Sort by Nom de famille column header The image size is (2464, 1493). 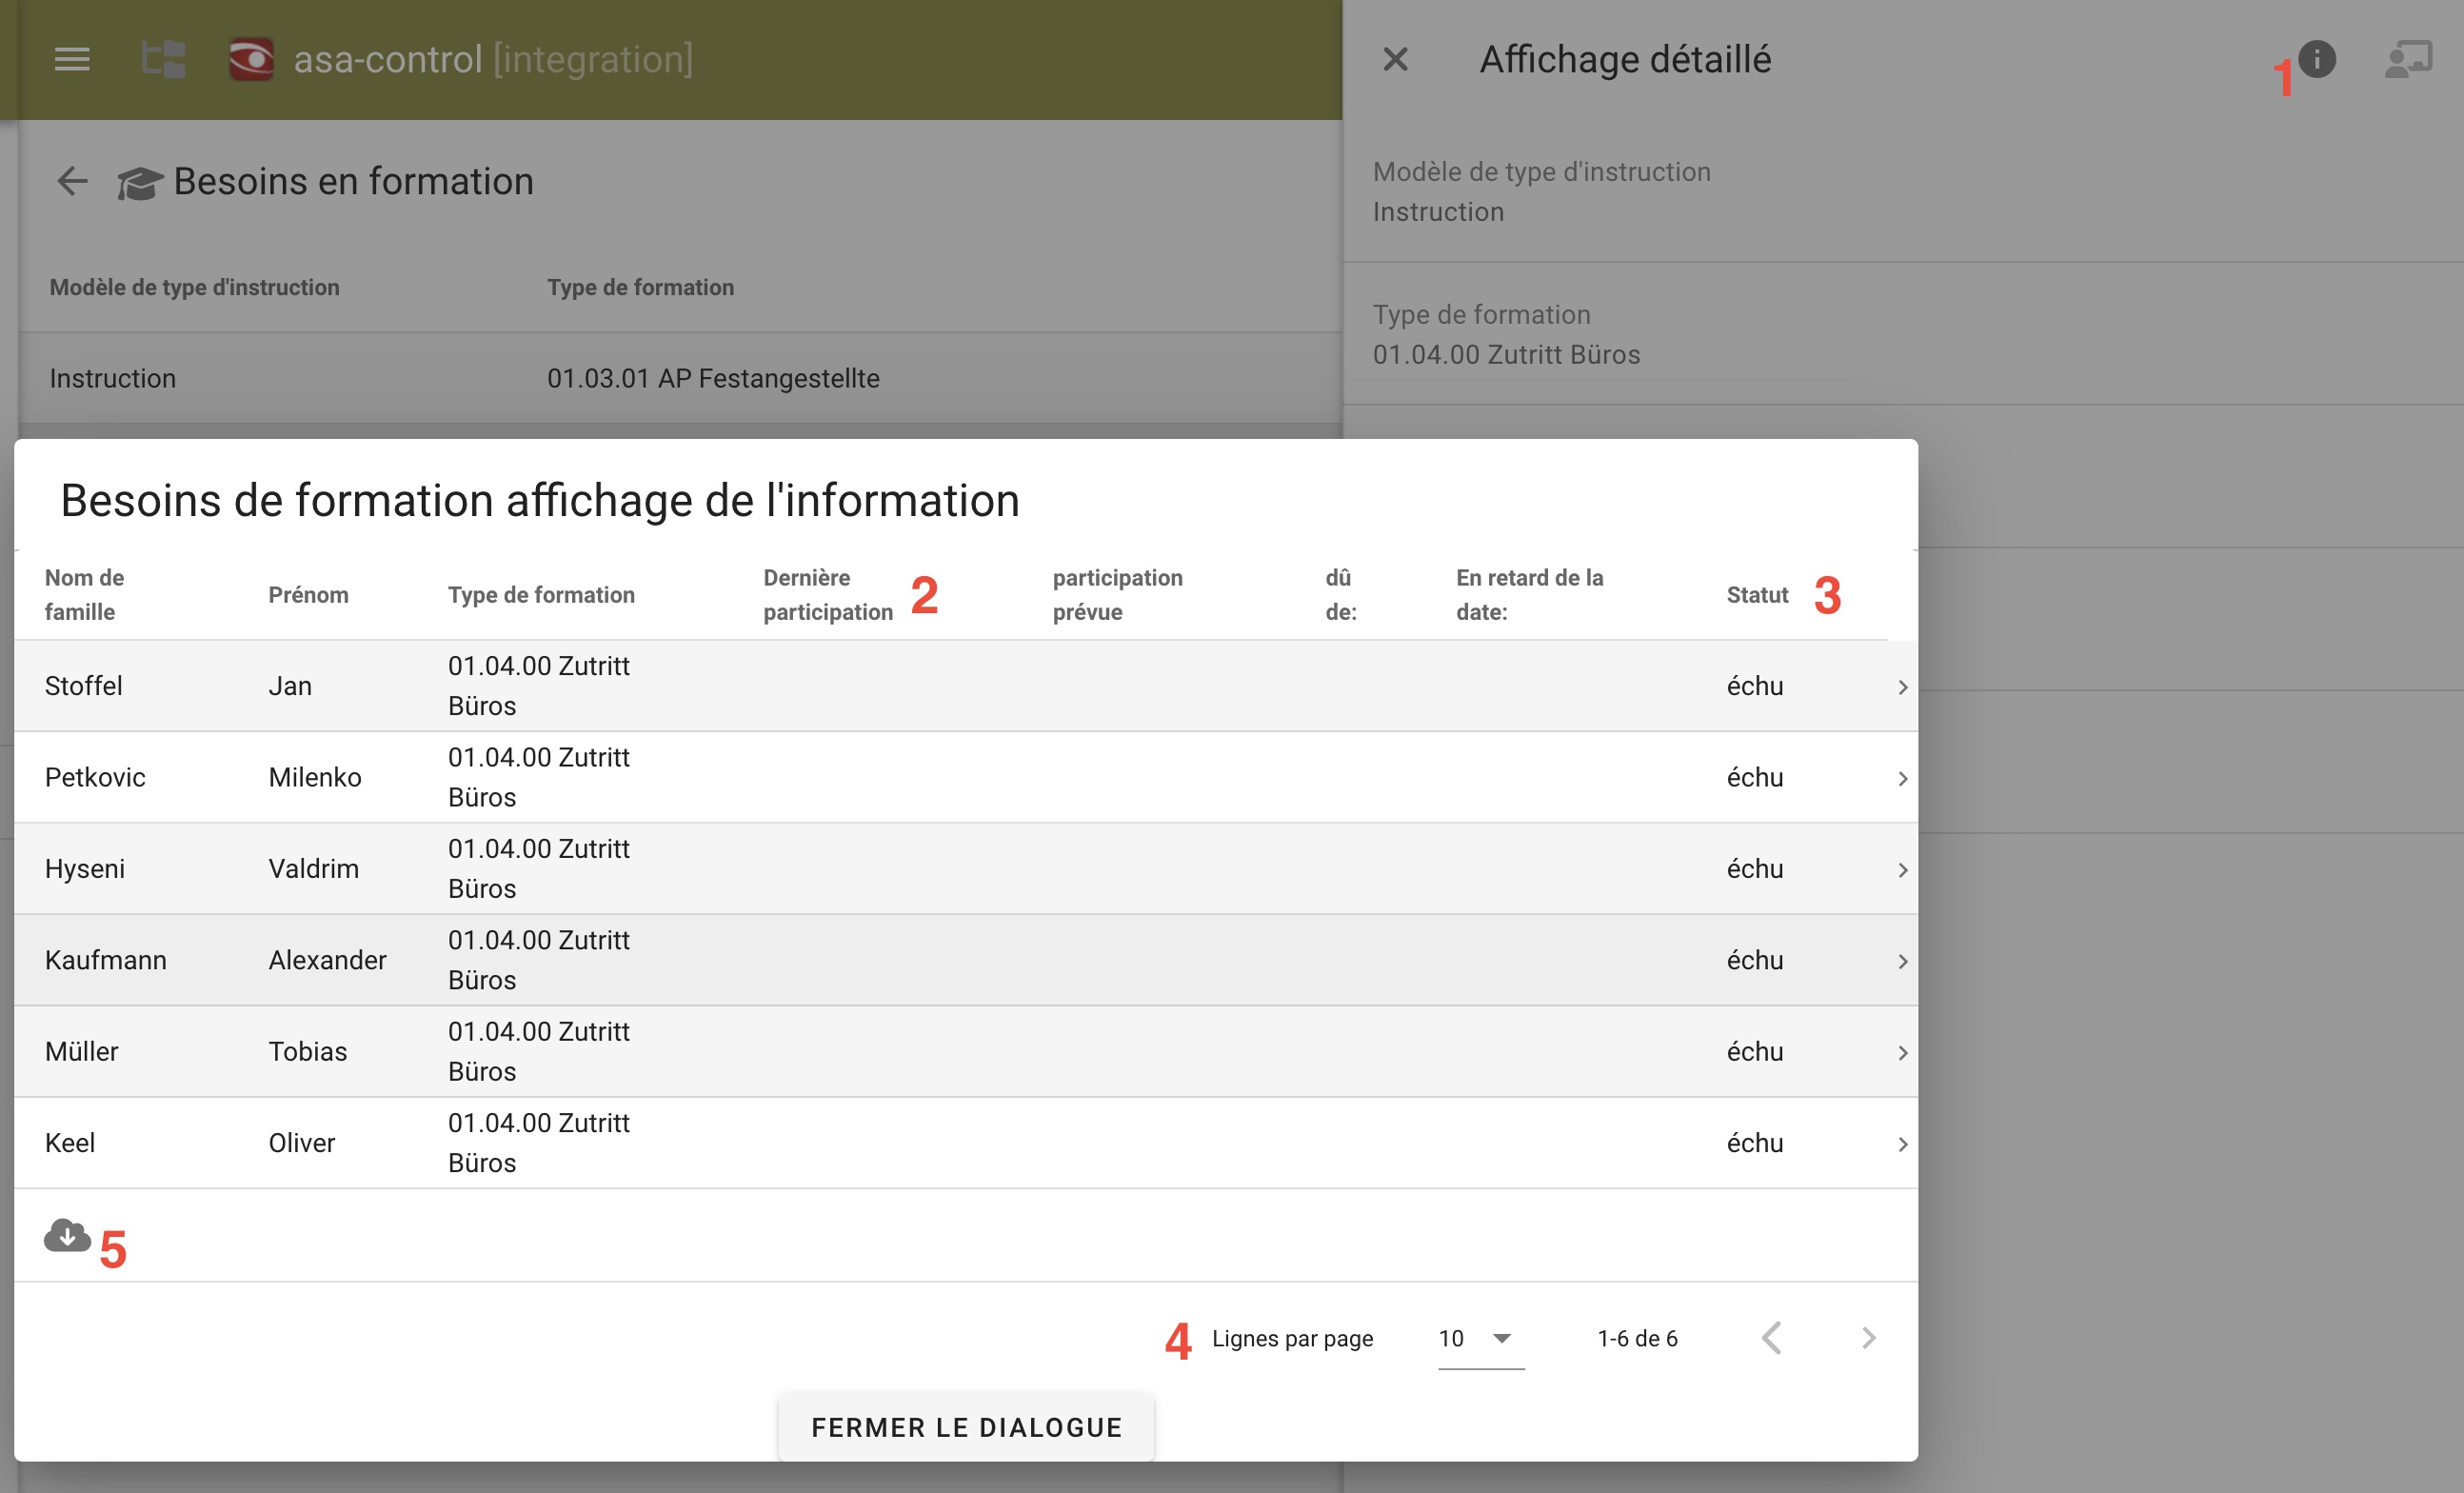coord(84,594)
